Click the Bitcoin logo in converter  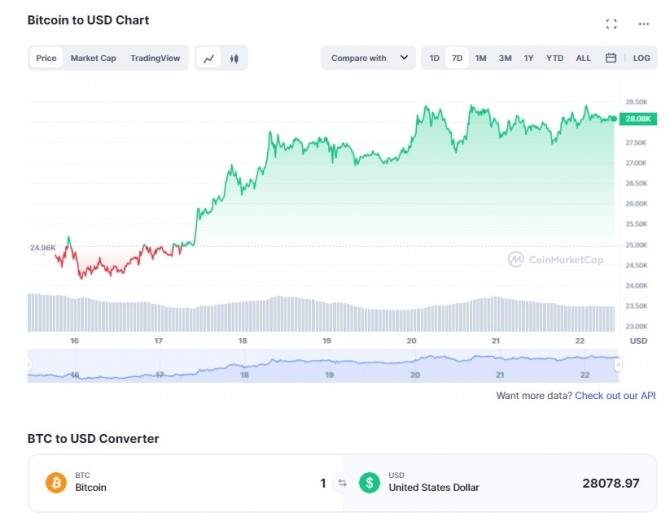click(56, 483)
